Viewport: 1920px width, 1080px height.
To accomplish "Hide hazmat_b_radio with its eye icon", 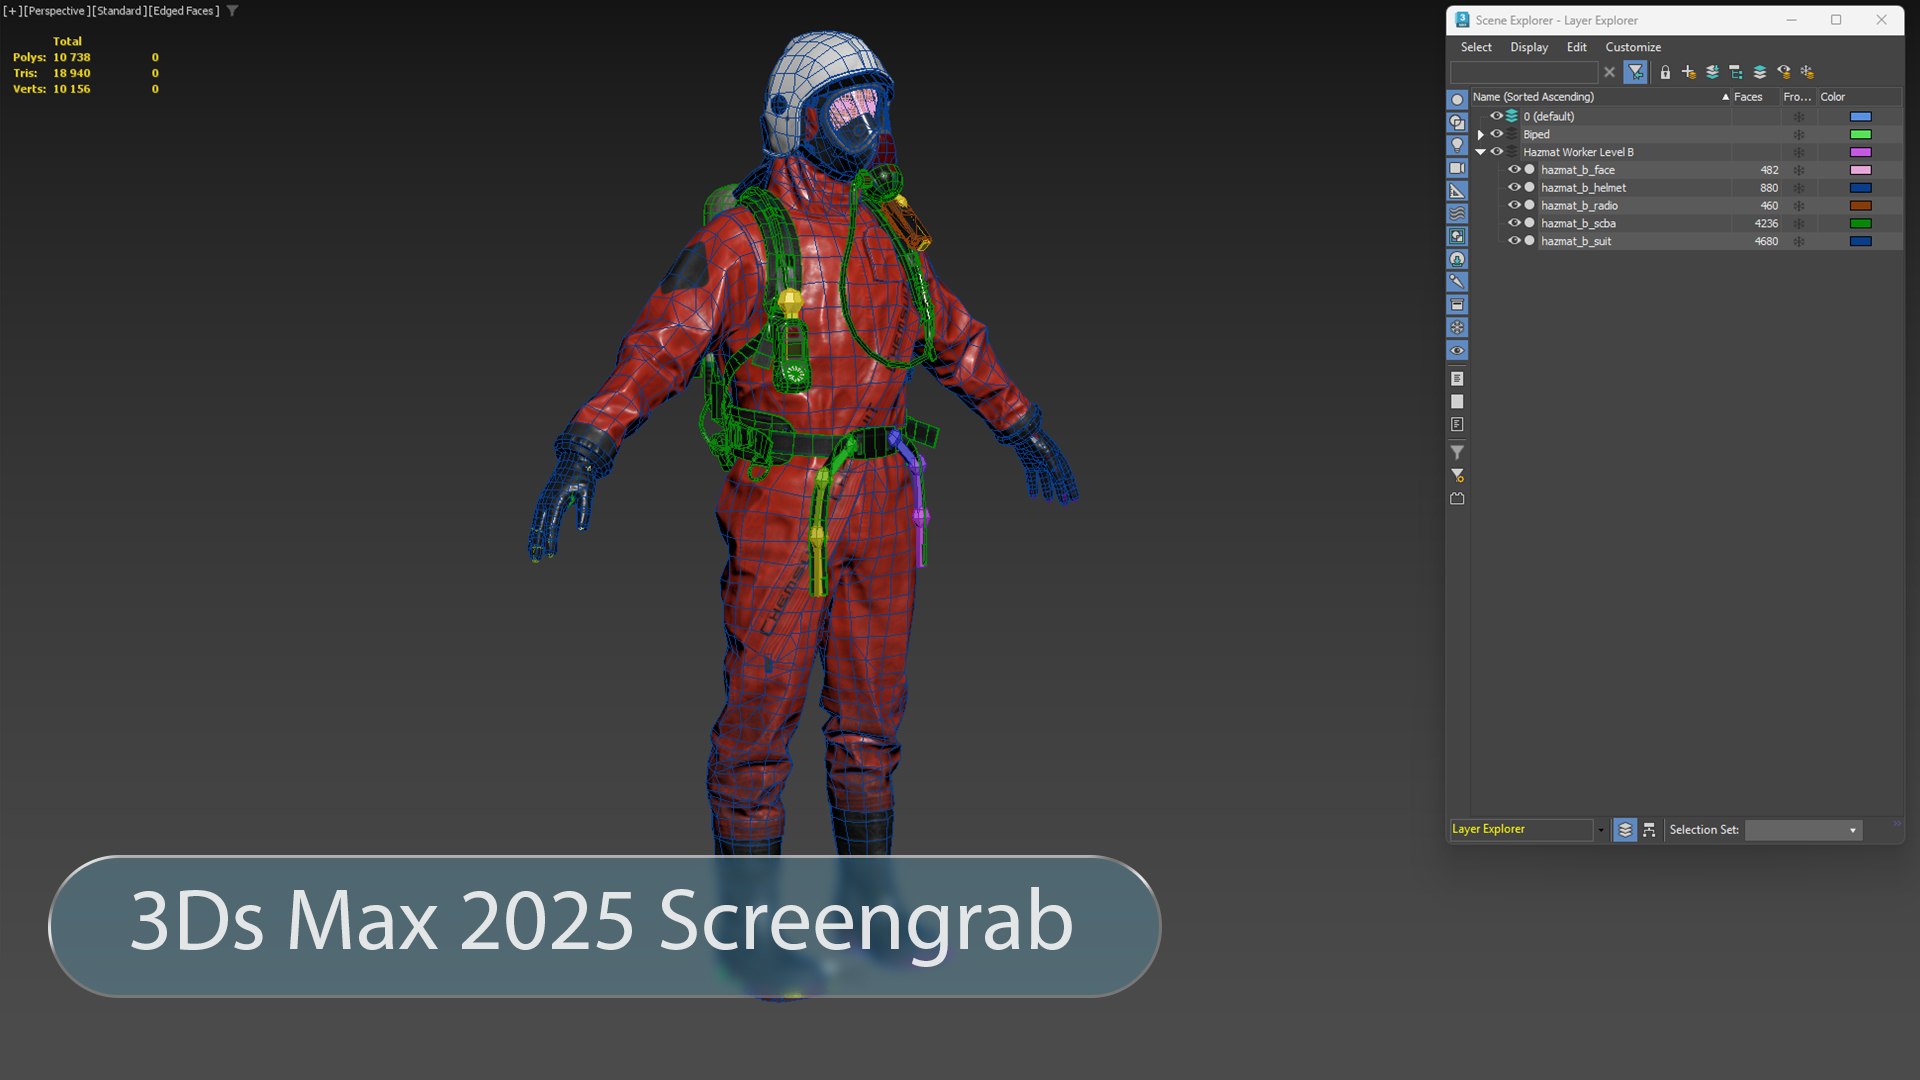I will point(1514,205).
